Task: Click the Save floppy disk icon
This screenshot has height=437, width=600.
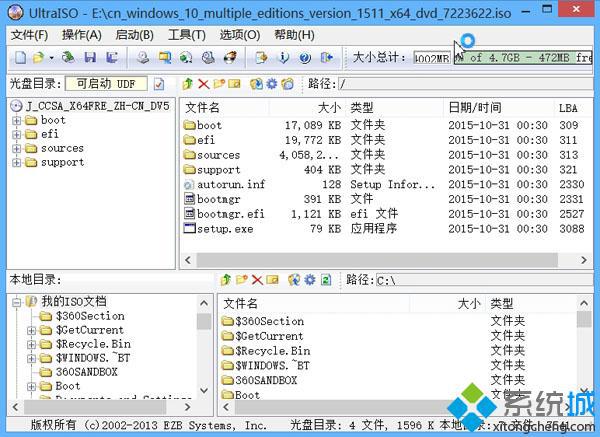Action: 90,58
